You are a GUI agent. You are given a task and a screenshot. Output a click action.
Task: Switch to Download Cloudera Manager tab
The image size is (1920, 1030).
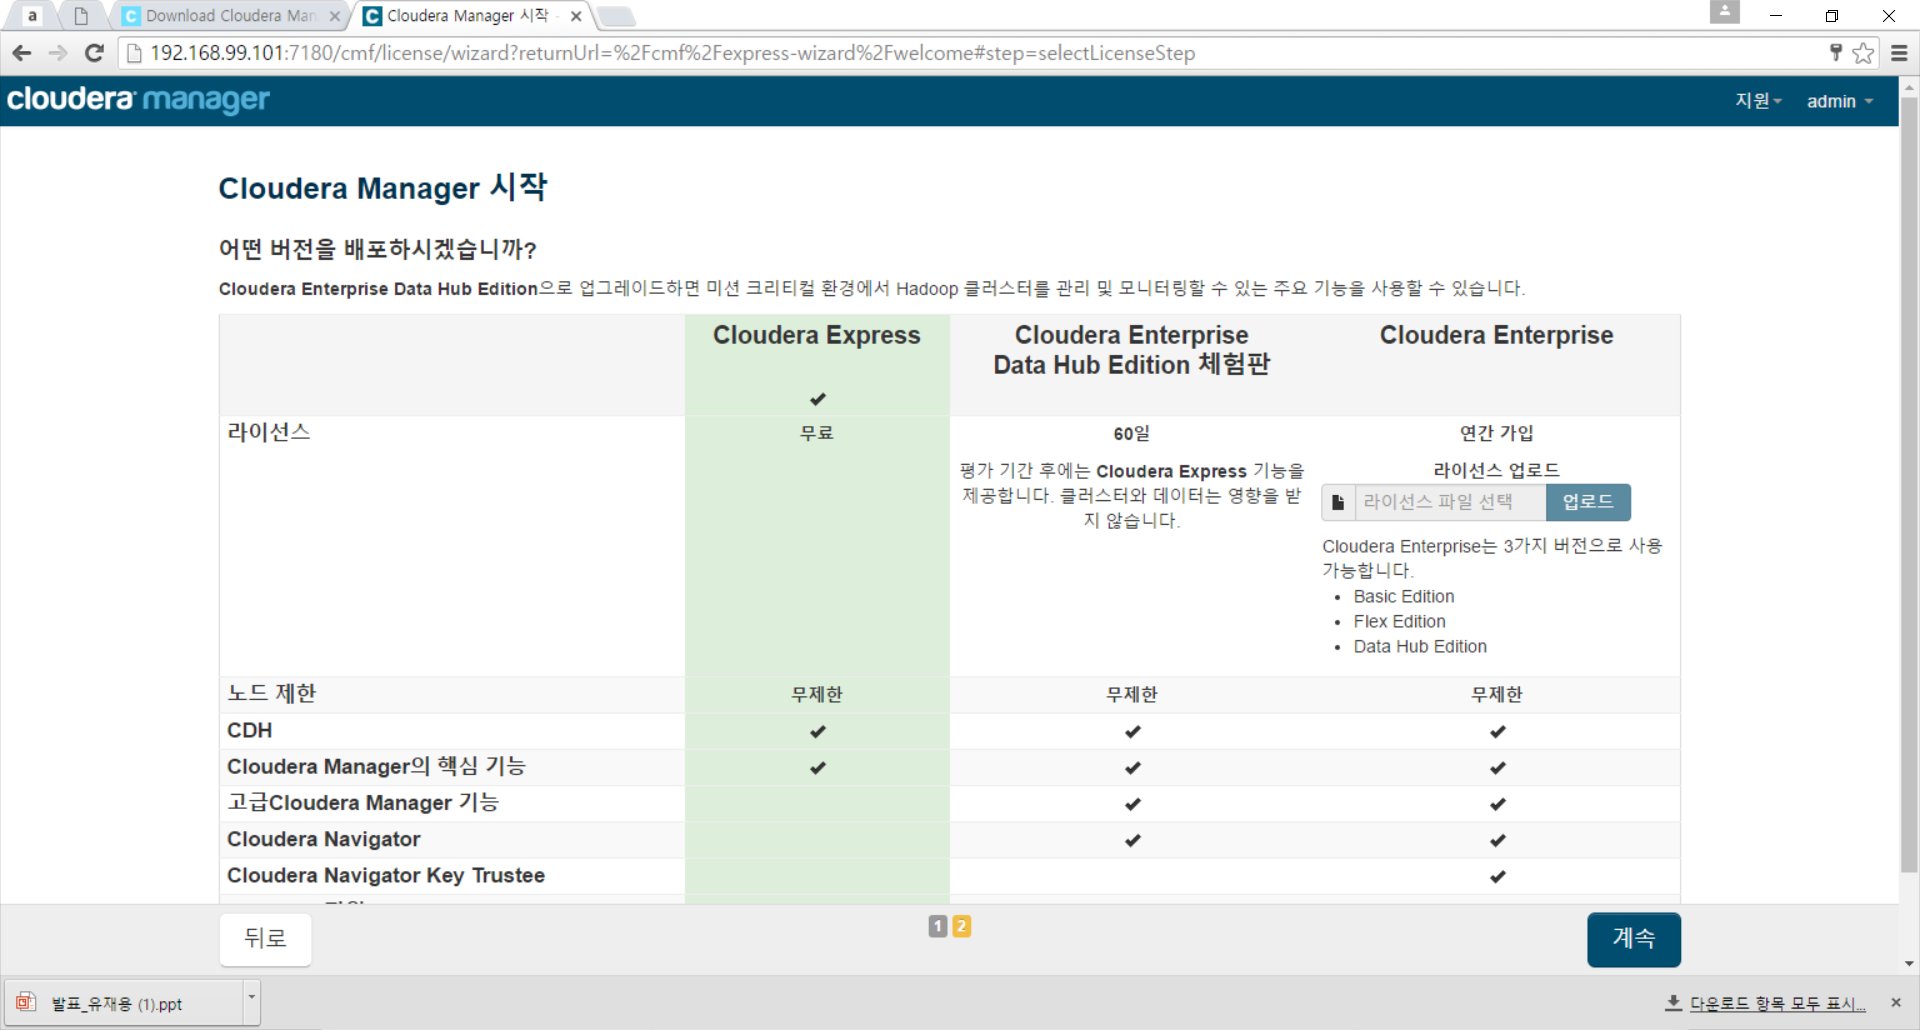[230, 16]
